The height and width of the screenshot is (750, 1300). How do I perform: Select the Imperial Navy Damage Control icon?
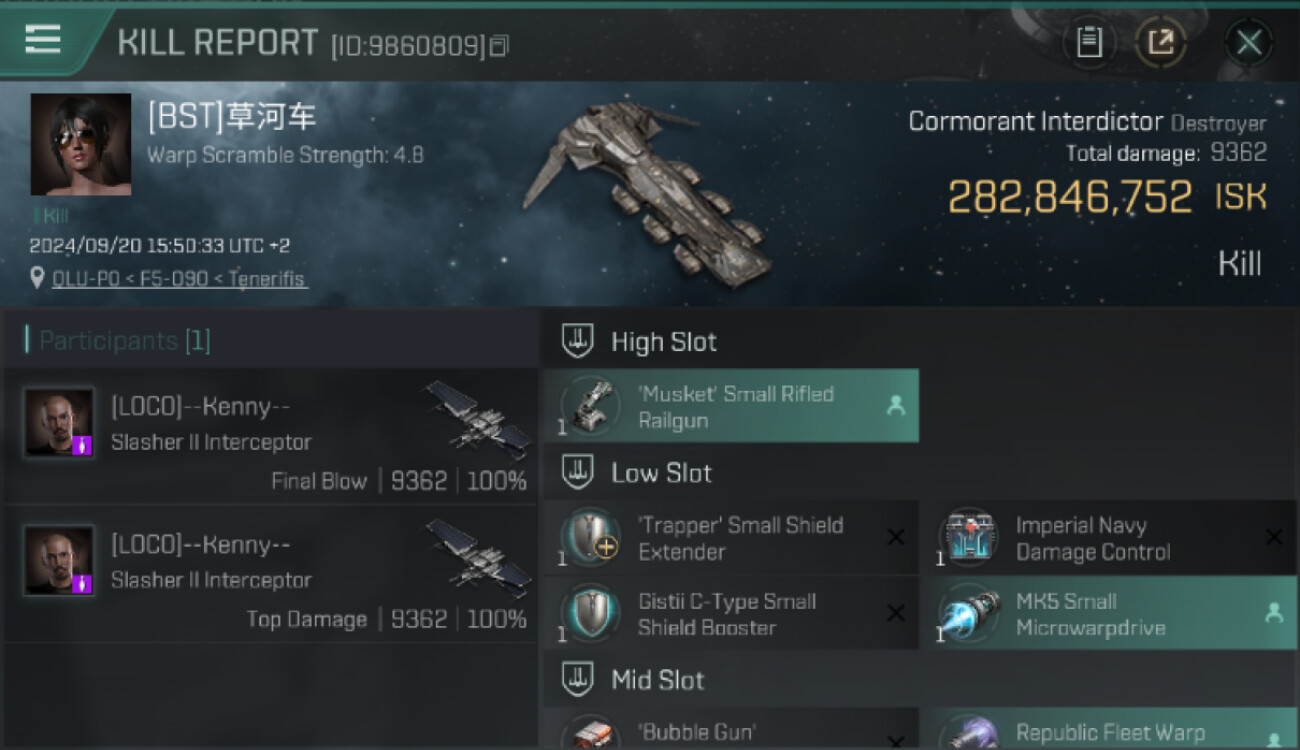coord(969,537)
